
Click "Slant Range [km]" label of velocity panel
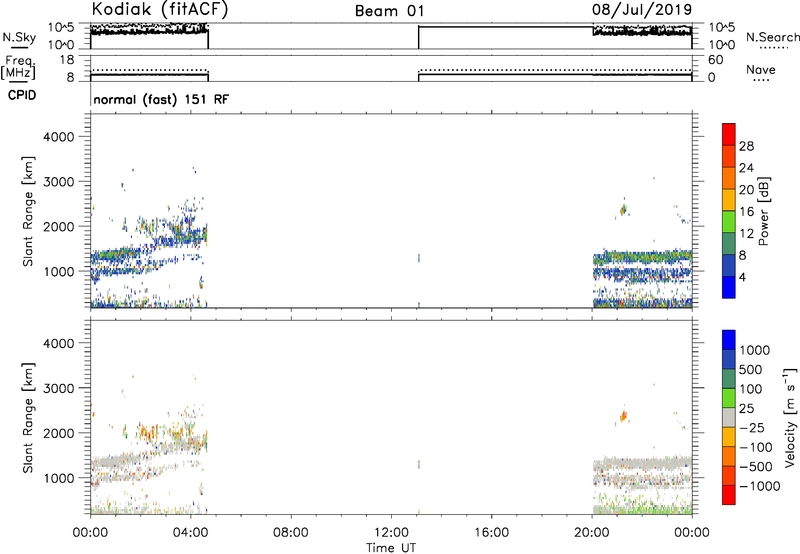coord(28,418)
